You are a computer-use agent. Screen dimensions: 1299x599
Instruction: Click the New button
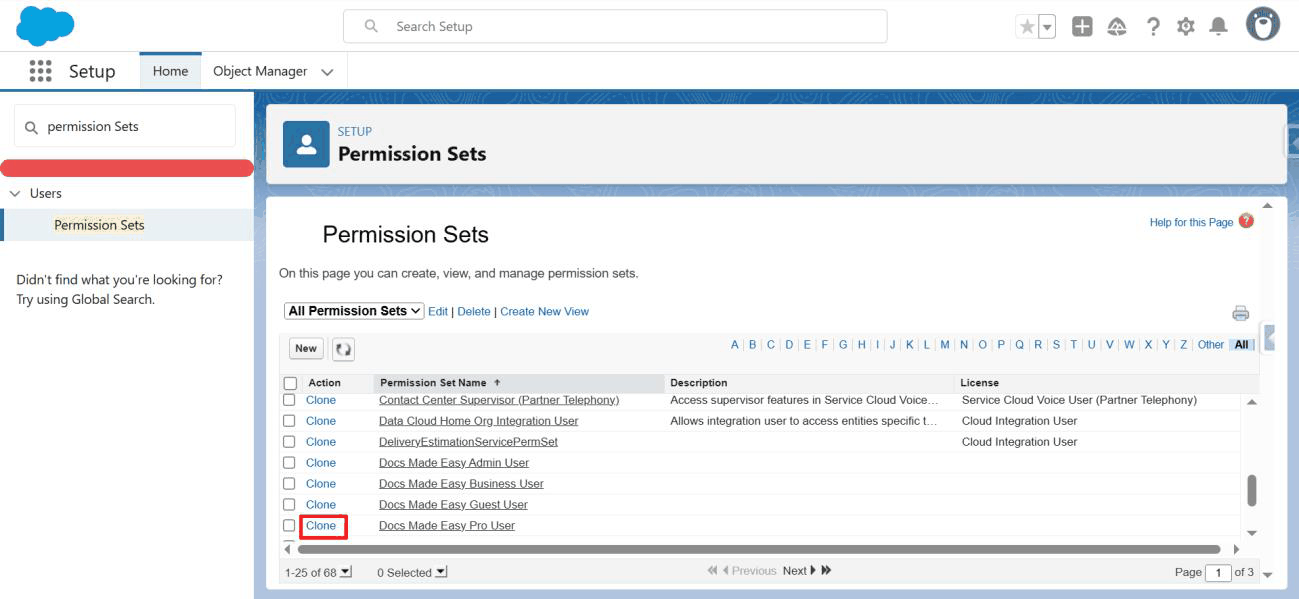point(306,348)
